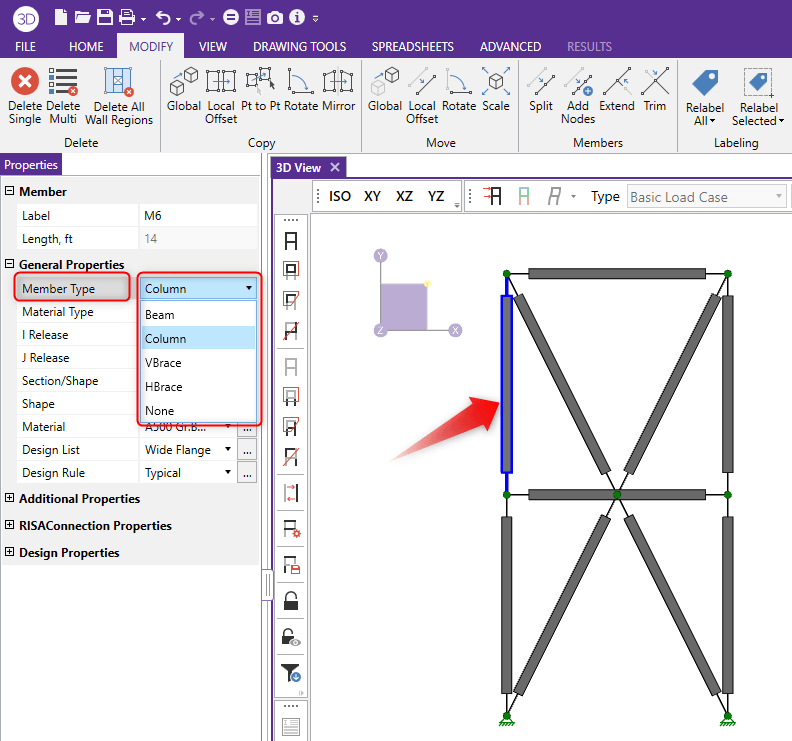
Task: Click the purple view cube face
Action: (404, 306)
